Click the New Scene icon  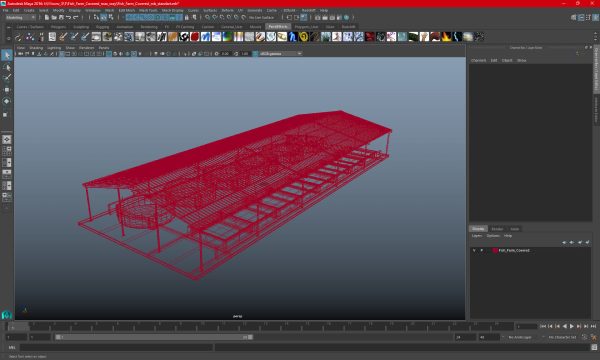pyautogui.click(x=47, y=17)
